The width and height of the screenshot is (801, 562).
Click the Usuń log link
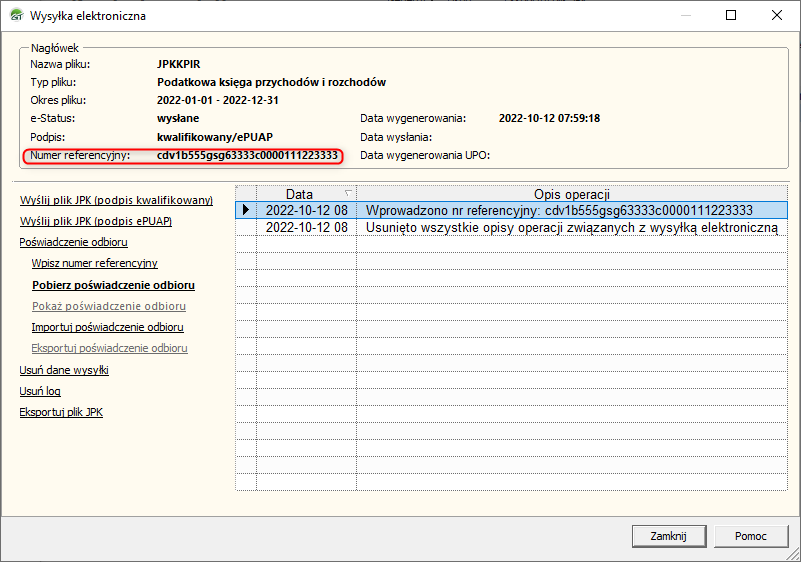pyautogui.click(x=40, y=391)
